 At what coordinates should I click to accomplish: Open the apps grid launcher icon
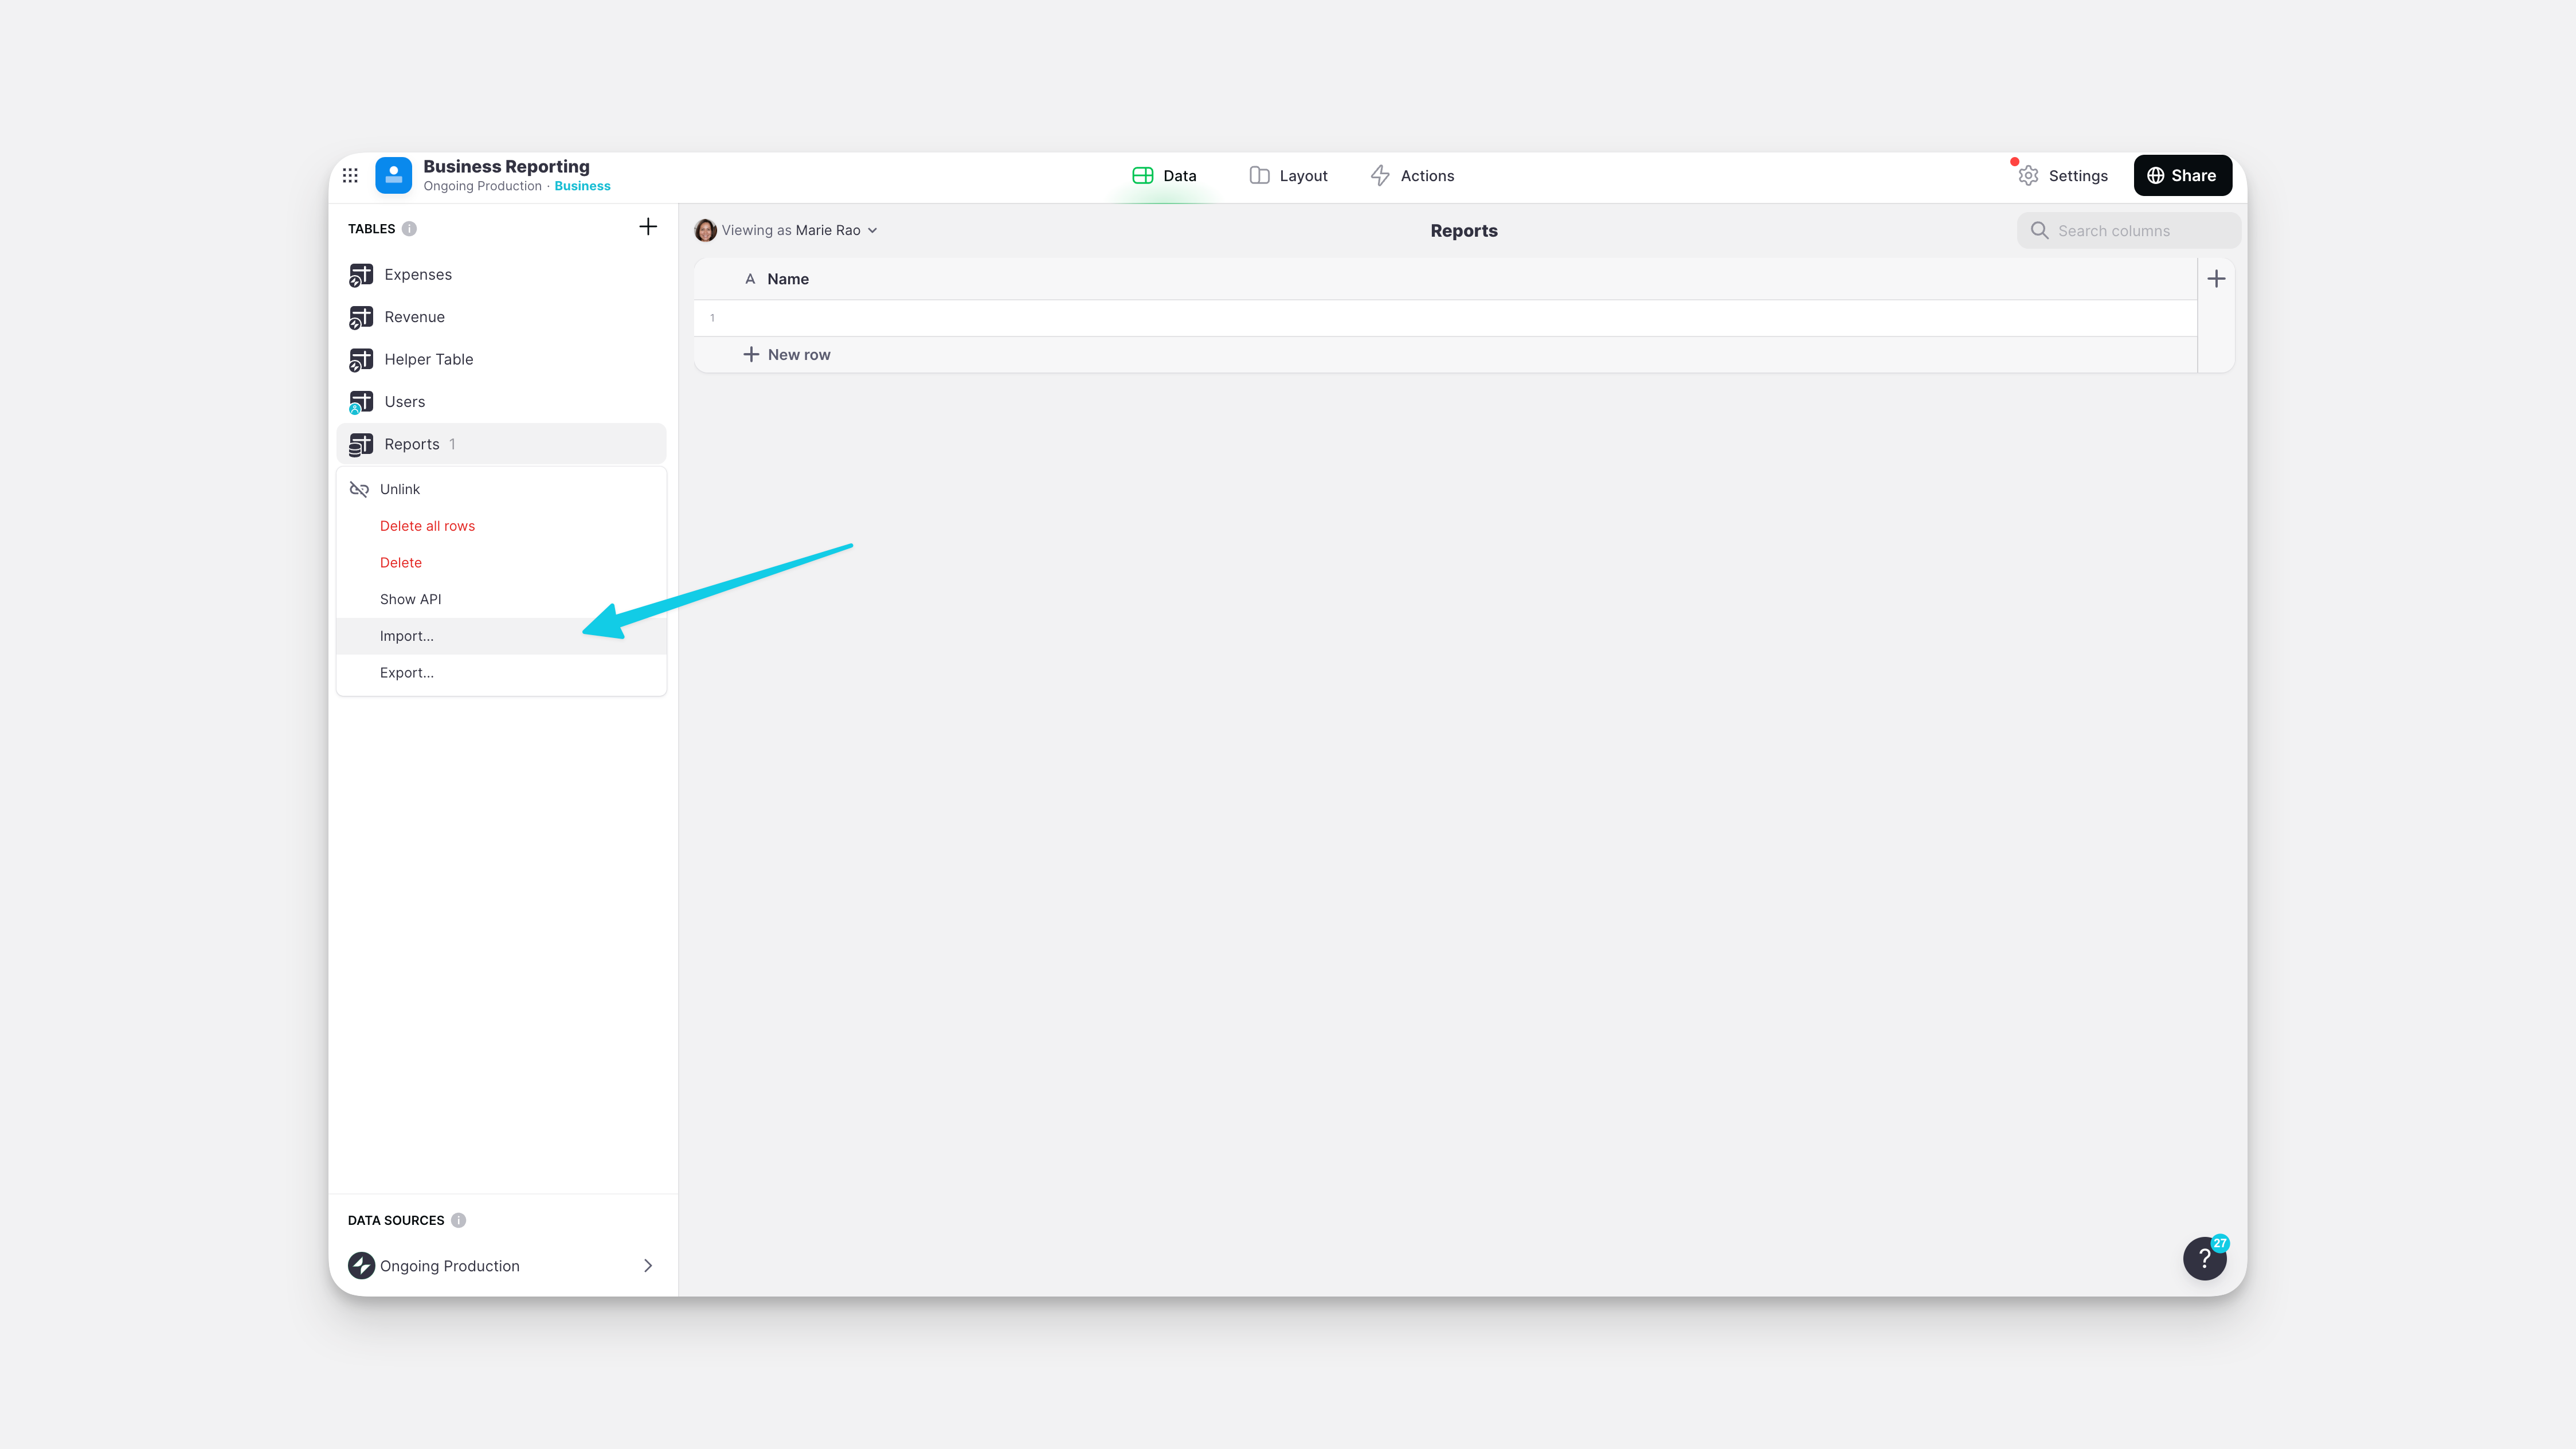pyautogui.click(x=351, y=175)
